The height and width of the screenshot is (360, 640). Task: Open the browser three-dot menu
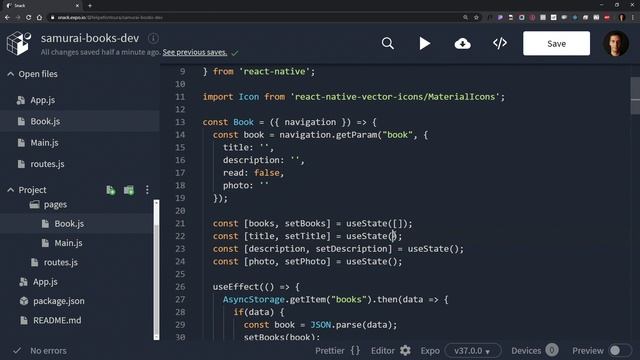(x=633, y=18)
